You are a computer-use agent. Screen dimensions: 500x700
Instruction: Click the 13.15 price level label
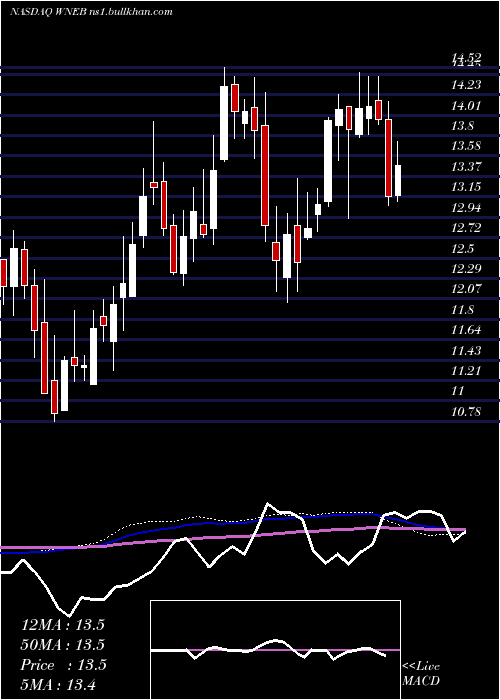[x=466, y=187]
